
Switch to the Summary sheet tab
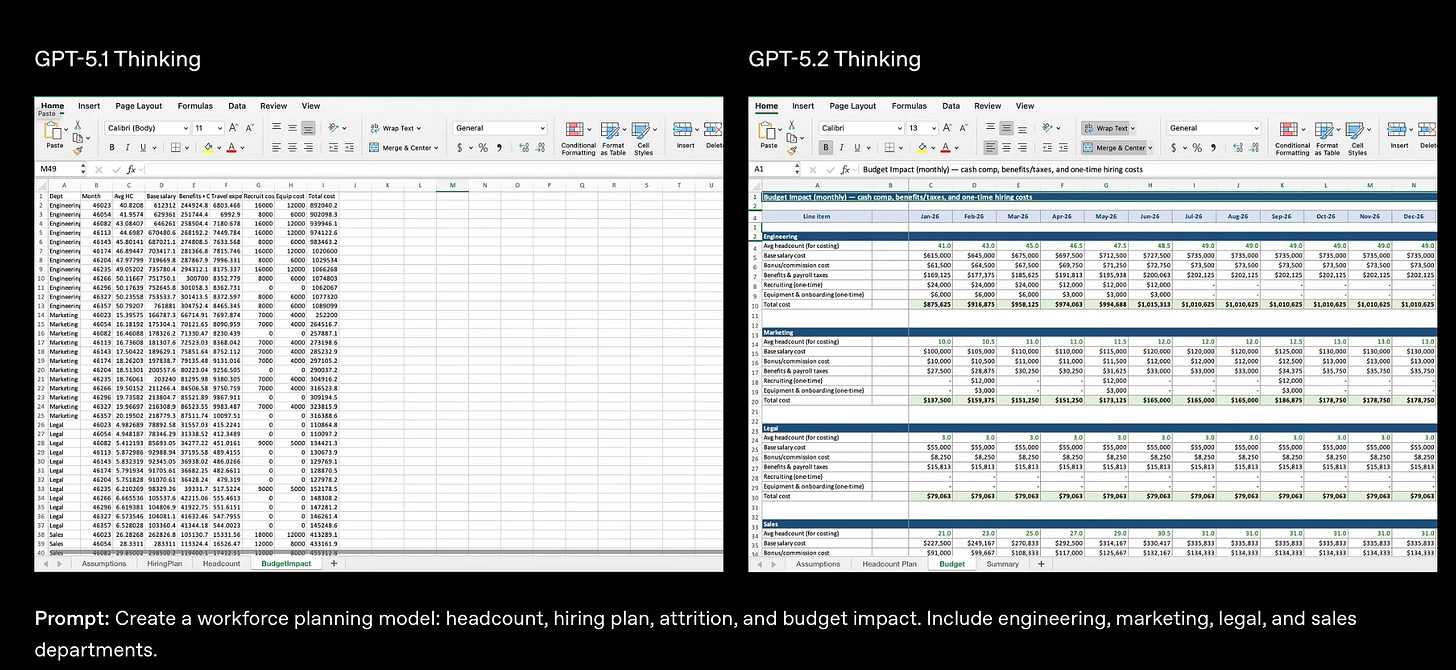1002,563
